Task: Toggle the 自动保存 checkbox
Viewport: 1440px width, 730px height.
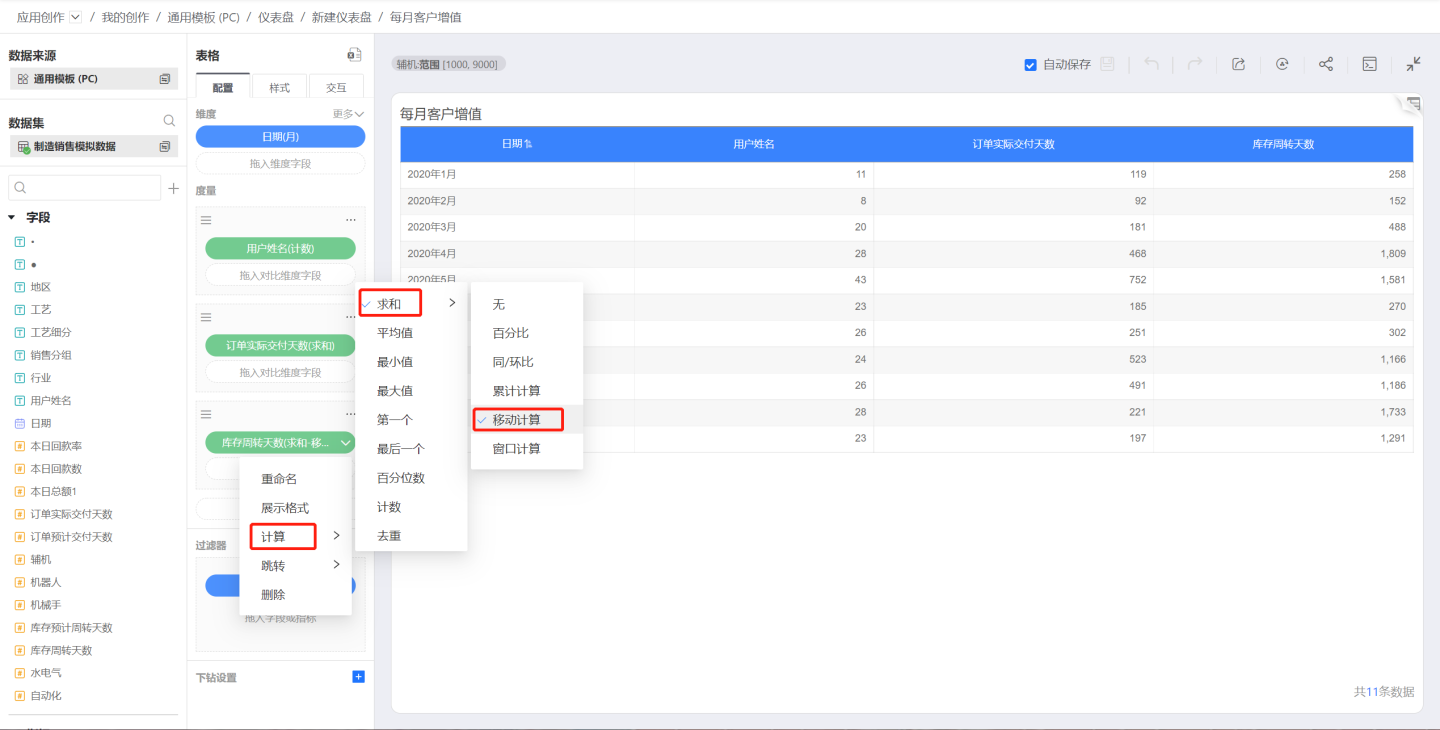Action: click(x=1030, y=65)
